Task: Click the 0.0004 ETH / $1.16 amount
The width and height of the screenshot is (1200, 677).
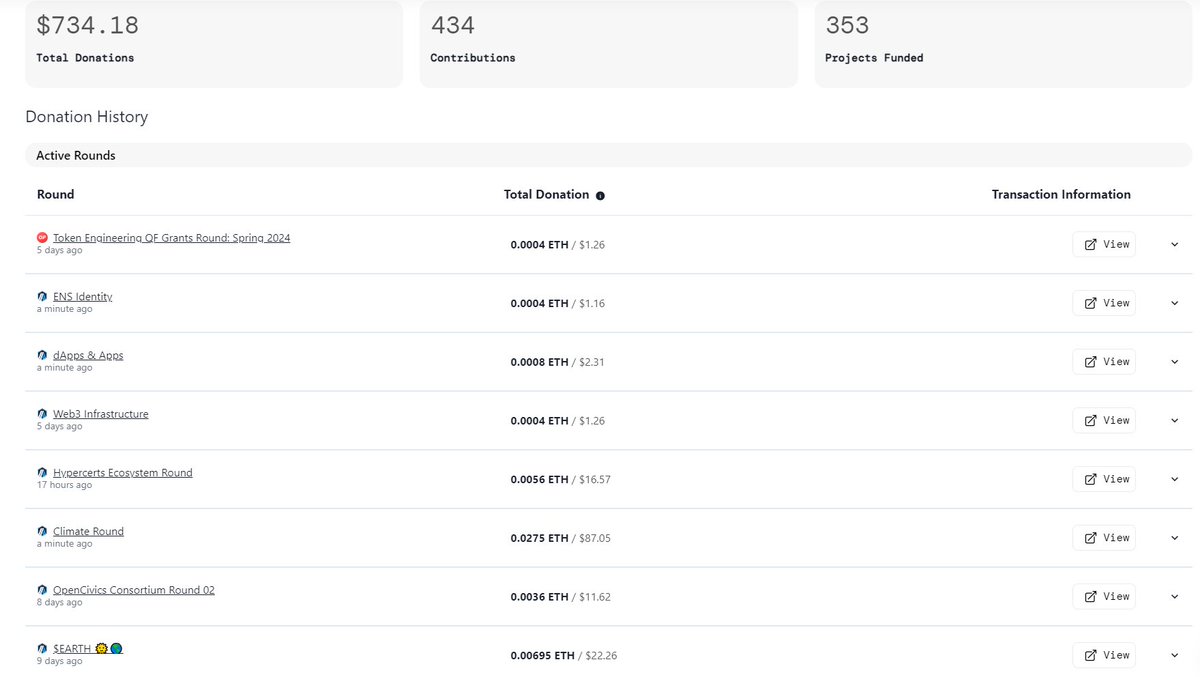Action: coord(557,303)
